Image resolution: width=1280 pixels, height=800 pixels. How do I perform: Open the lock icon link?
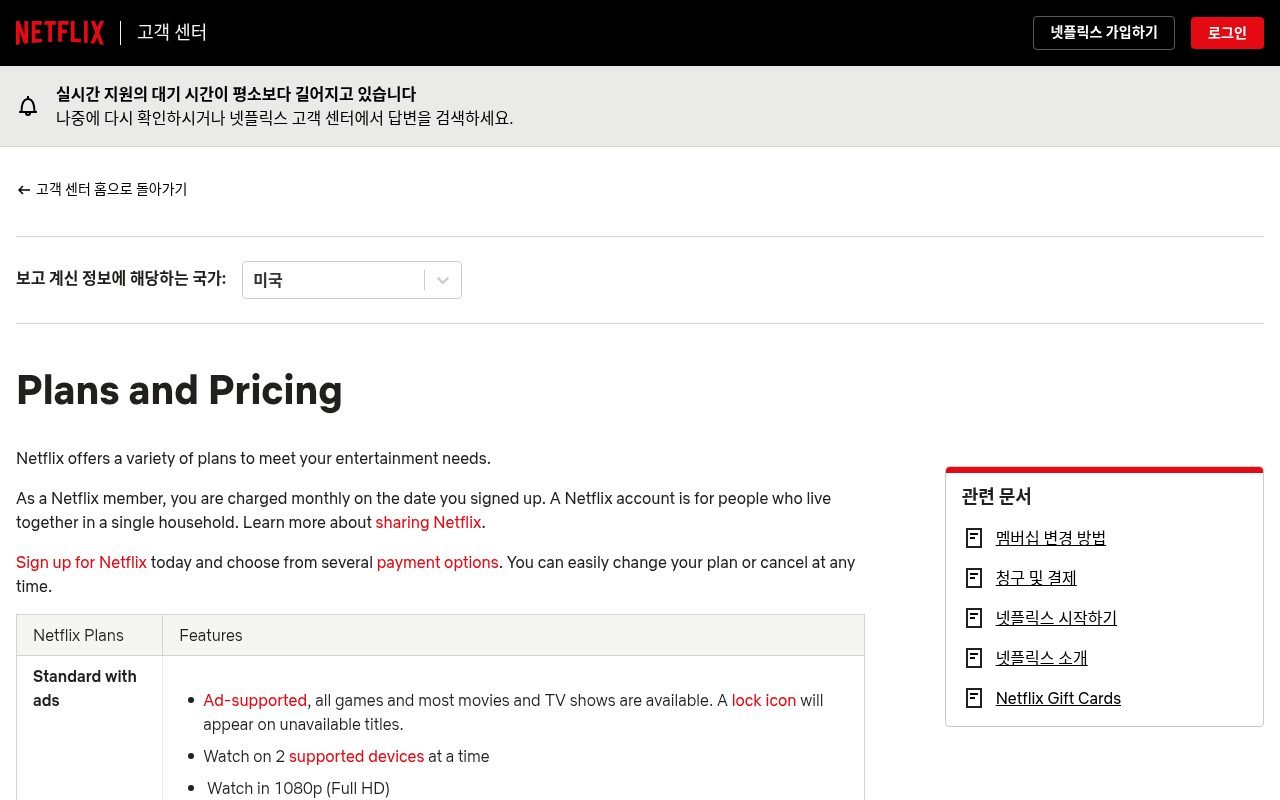coord(764,700)
